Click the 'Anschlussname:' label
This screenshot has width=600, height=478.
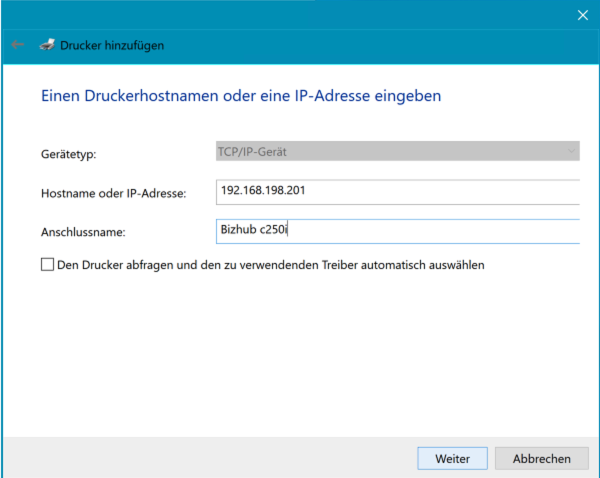(x=83, y=232)
